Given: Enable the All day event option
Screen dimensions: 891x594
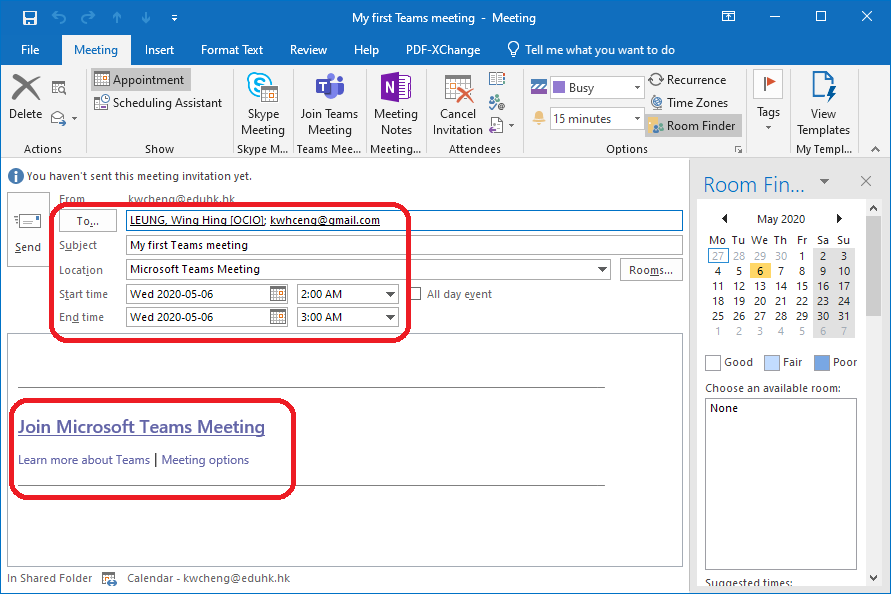Looking at the screenshot, I should (x=416, y=294).
